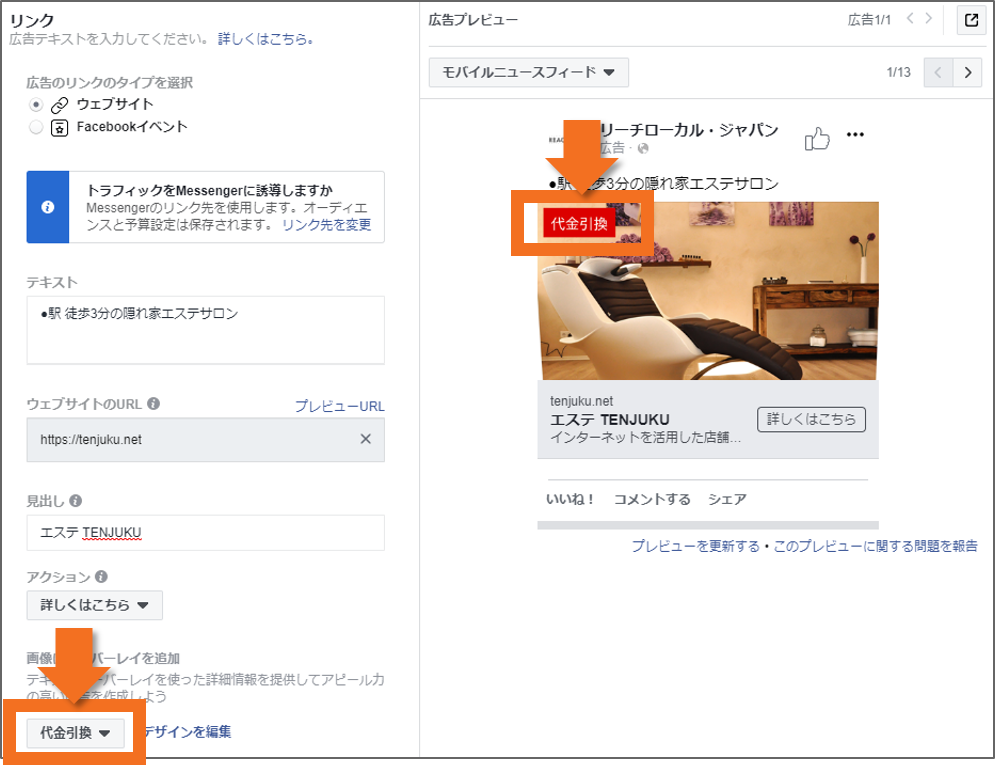Open preview in new window icon
995x765 pixels.
click(971, 20)
